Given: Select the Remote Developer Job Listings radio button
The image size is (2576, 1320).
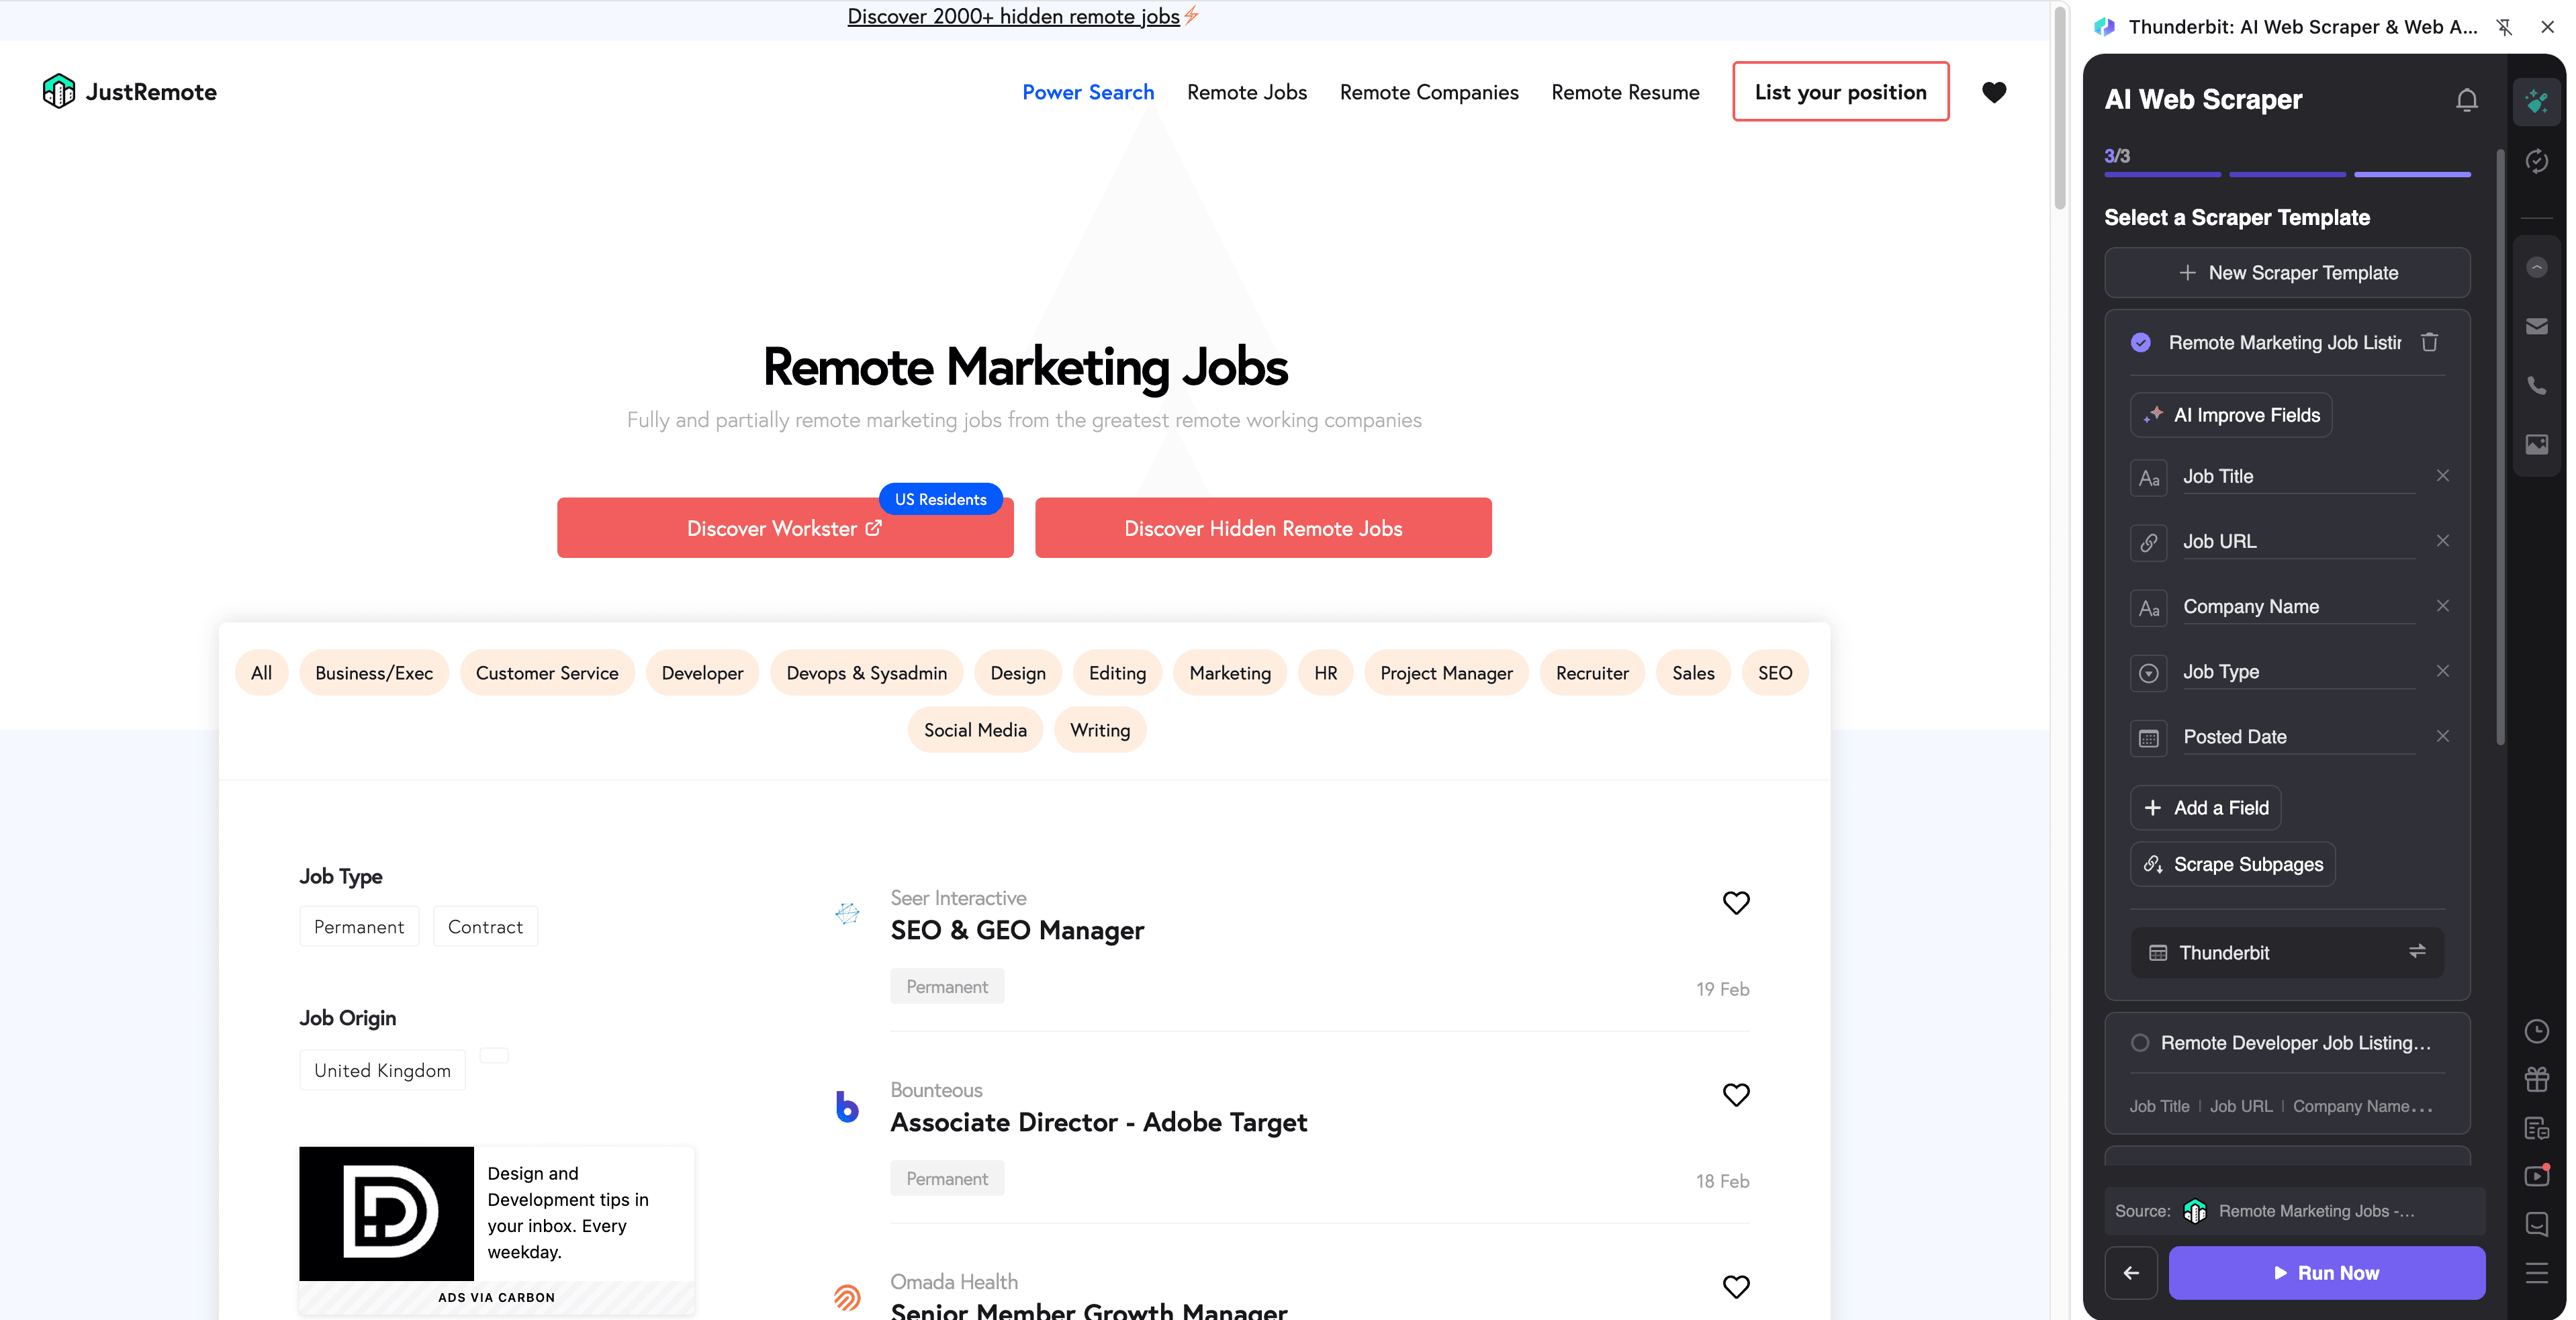Looking at the screenshot, I should pyautogui.click(x=2141, y=1042).
